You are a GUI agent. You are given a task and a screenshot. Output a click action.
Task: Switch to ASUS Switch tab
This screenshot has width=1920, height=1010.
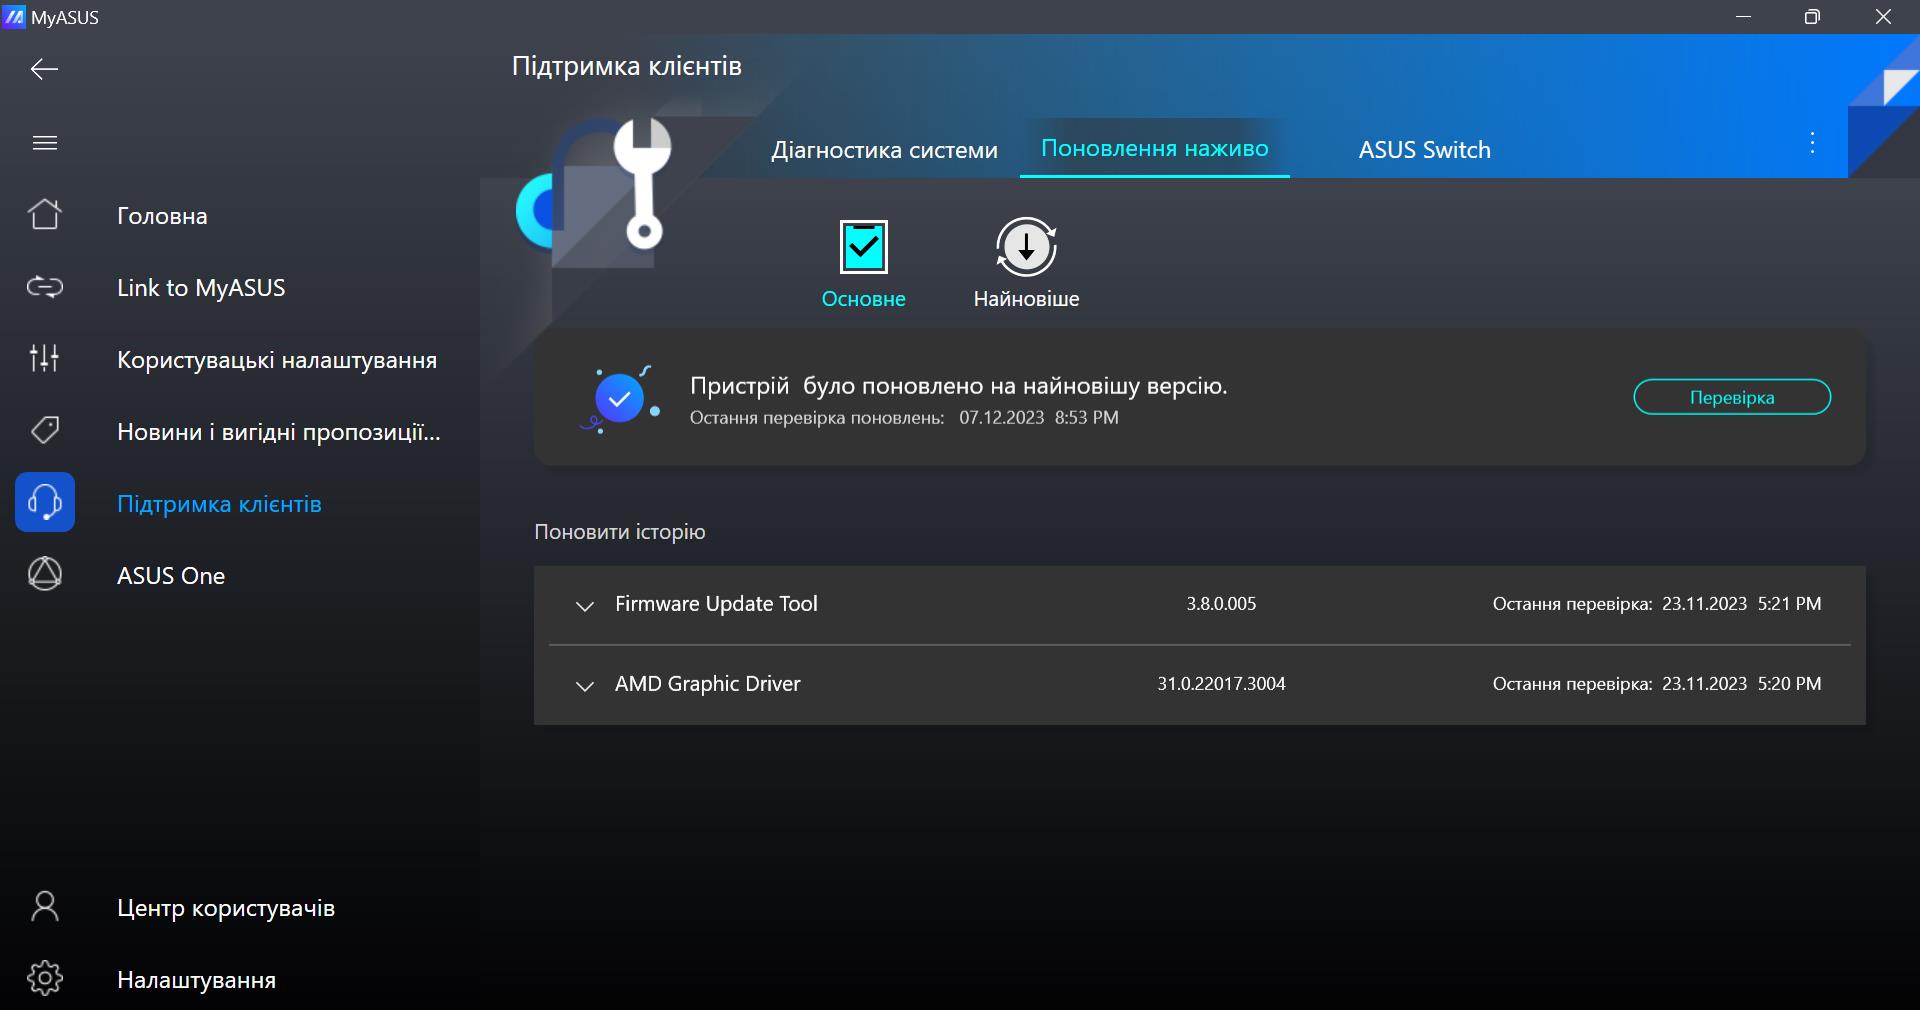tap(1424, 150)
